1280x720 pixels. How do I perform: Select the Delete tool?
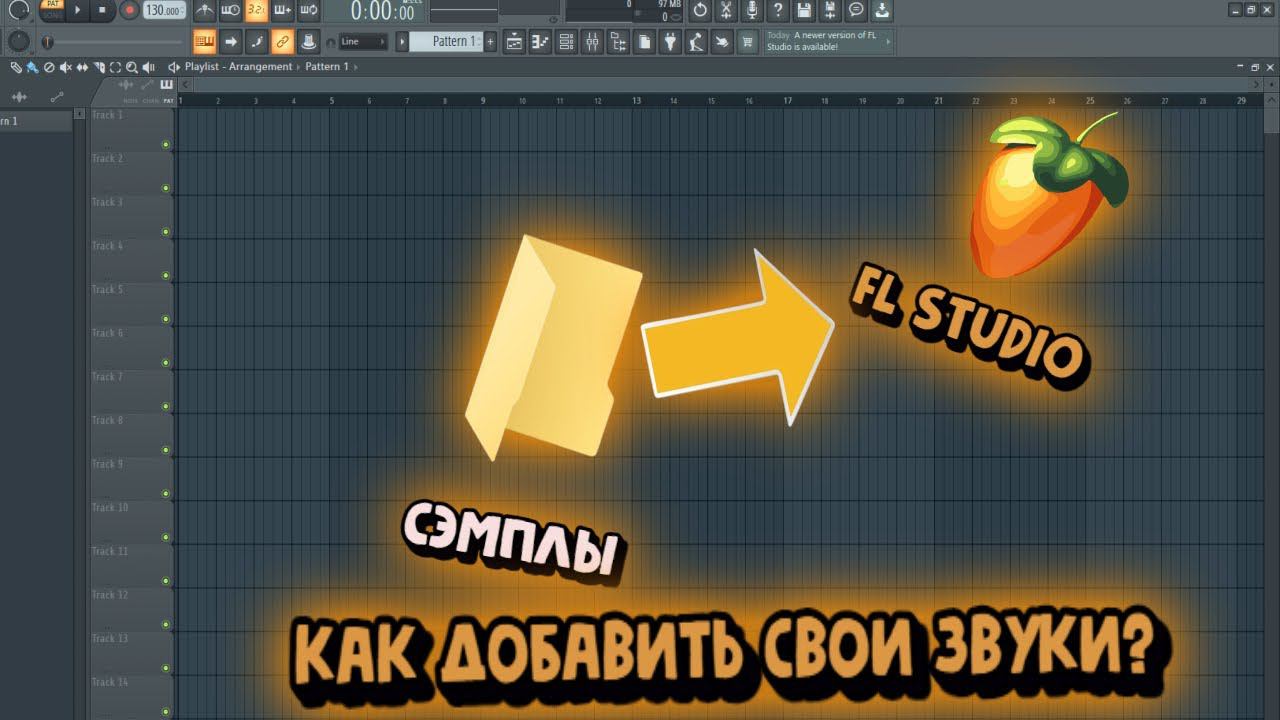49,67
